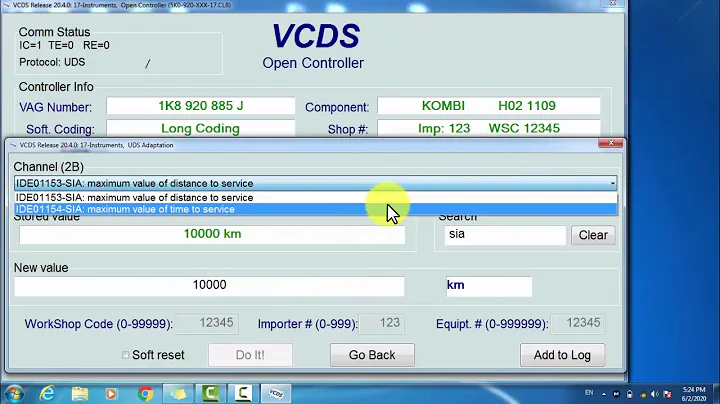
Task: Expand the Channel dropdown arrow
Action: pyautogui.click(x=613, y=183)
